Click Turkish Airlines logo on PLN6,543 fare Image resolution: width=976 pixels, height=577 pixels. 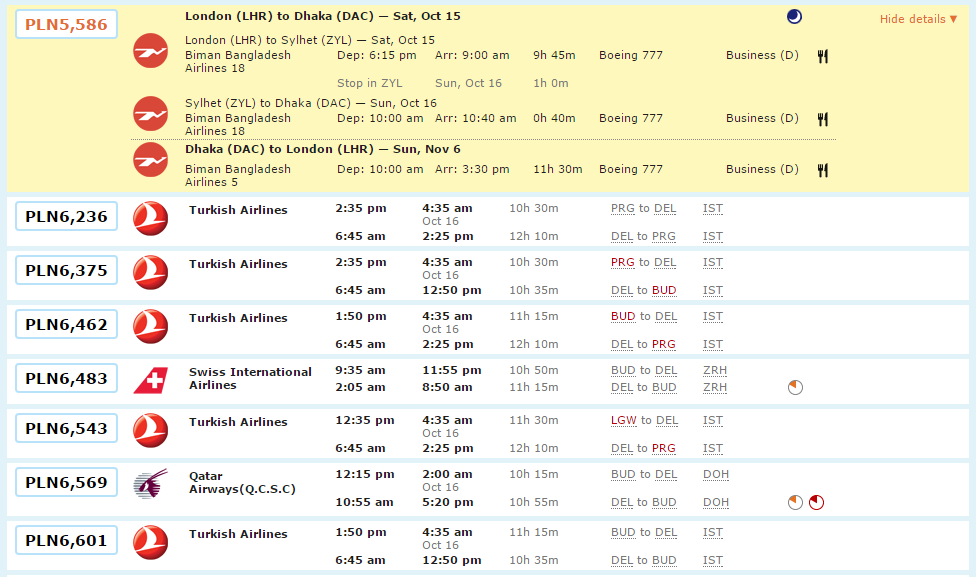151,430
